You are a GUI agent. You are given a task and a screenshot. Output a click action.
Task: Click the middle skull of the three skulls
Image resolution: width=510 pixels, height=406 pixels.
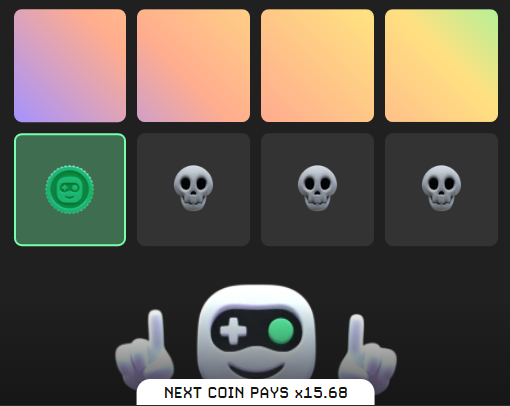[x=317, y=188]
